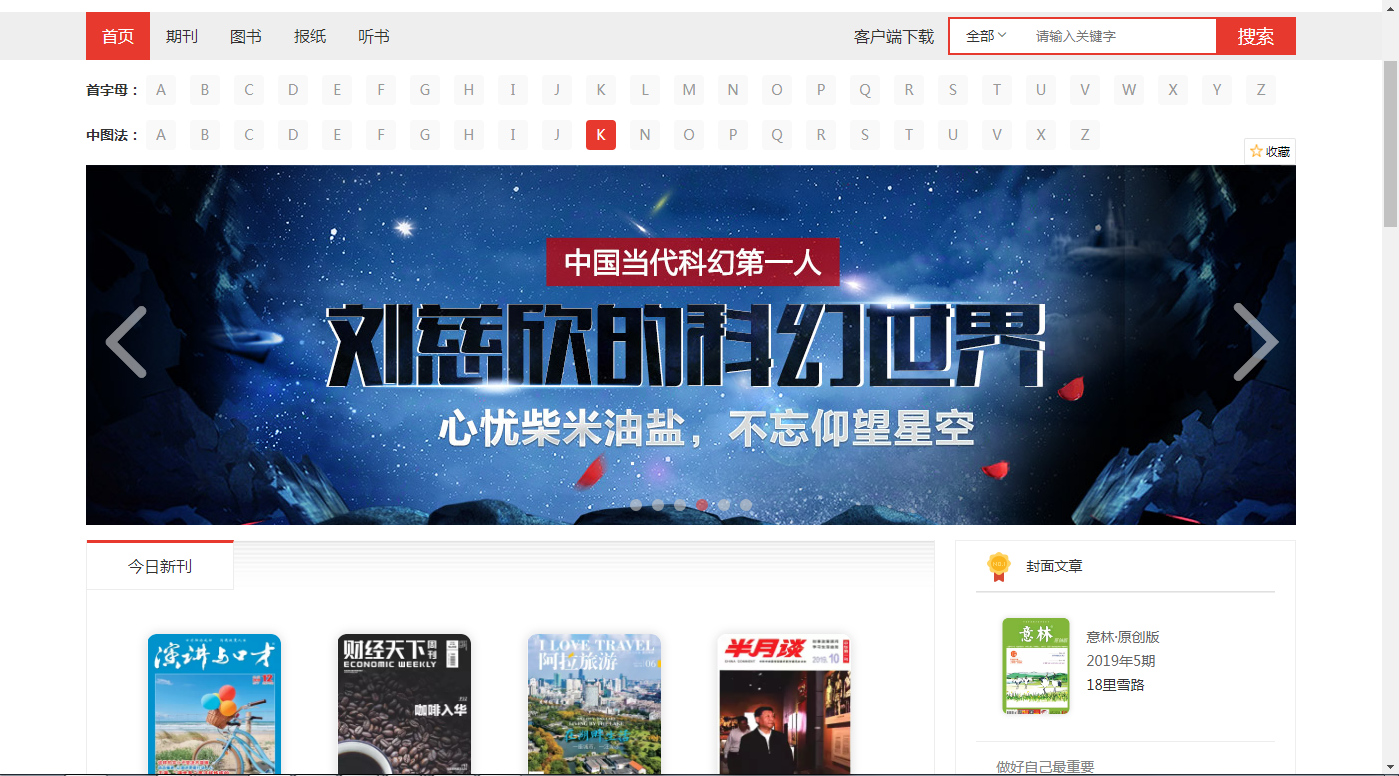The width and height of the screenshot is (1399, 776).
Task: Click the 2019年5期 issue text
Action: tap(1121, 661)
